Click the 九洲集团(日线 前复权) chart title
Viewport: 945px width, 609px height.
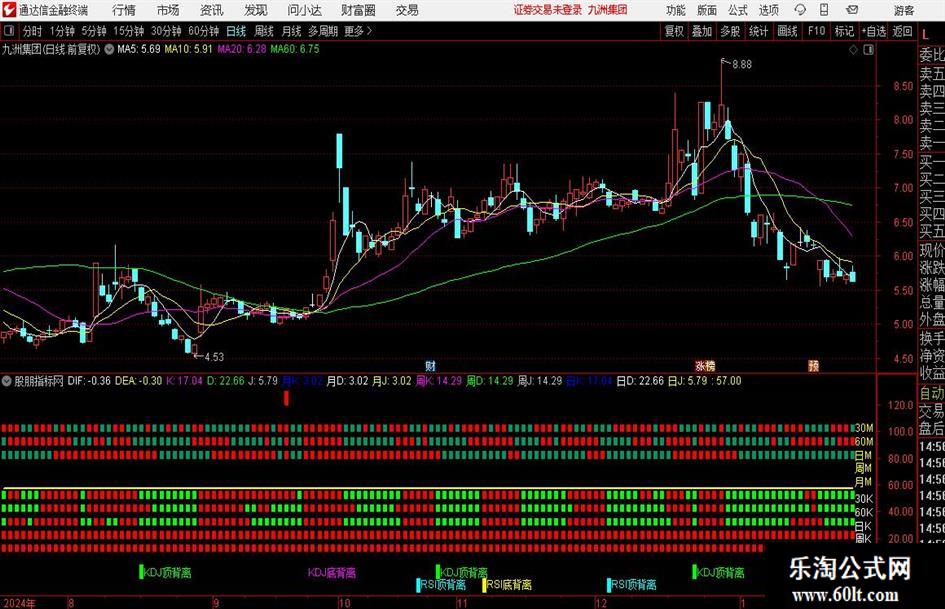(51, 49)
